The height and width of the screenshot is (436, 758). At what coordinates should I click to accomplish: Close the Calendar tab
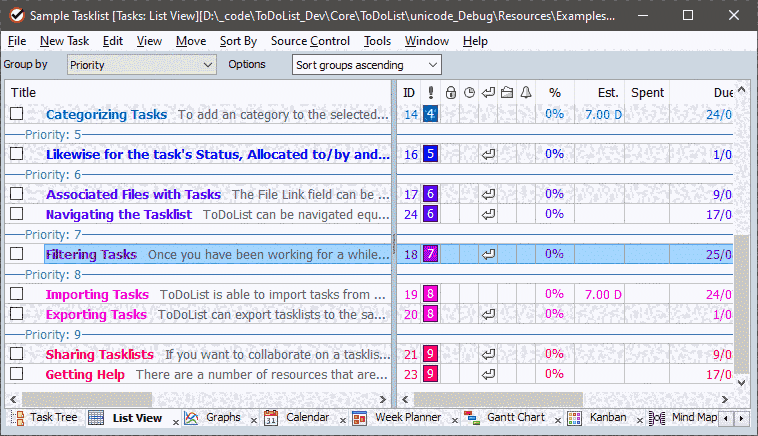coord(343,421)
